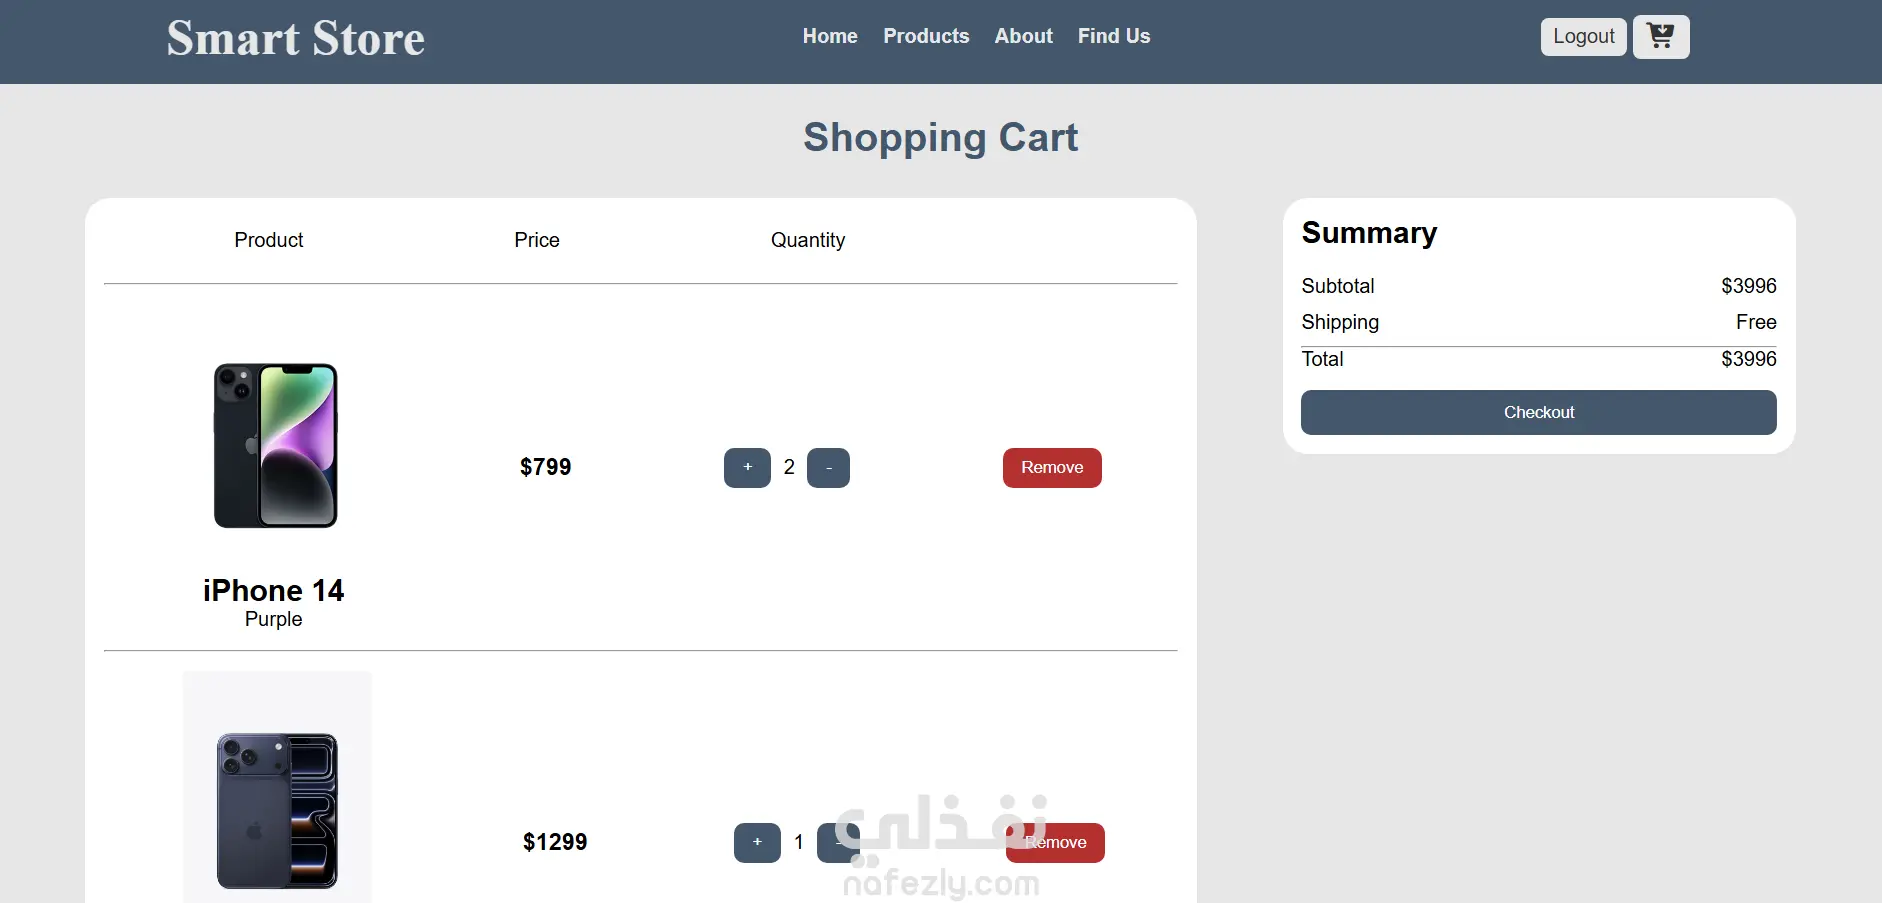The image size is (1882, 903).
Task: Click the Purple color label
Action: (273, 619)
